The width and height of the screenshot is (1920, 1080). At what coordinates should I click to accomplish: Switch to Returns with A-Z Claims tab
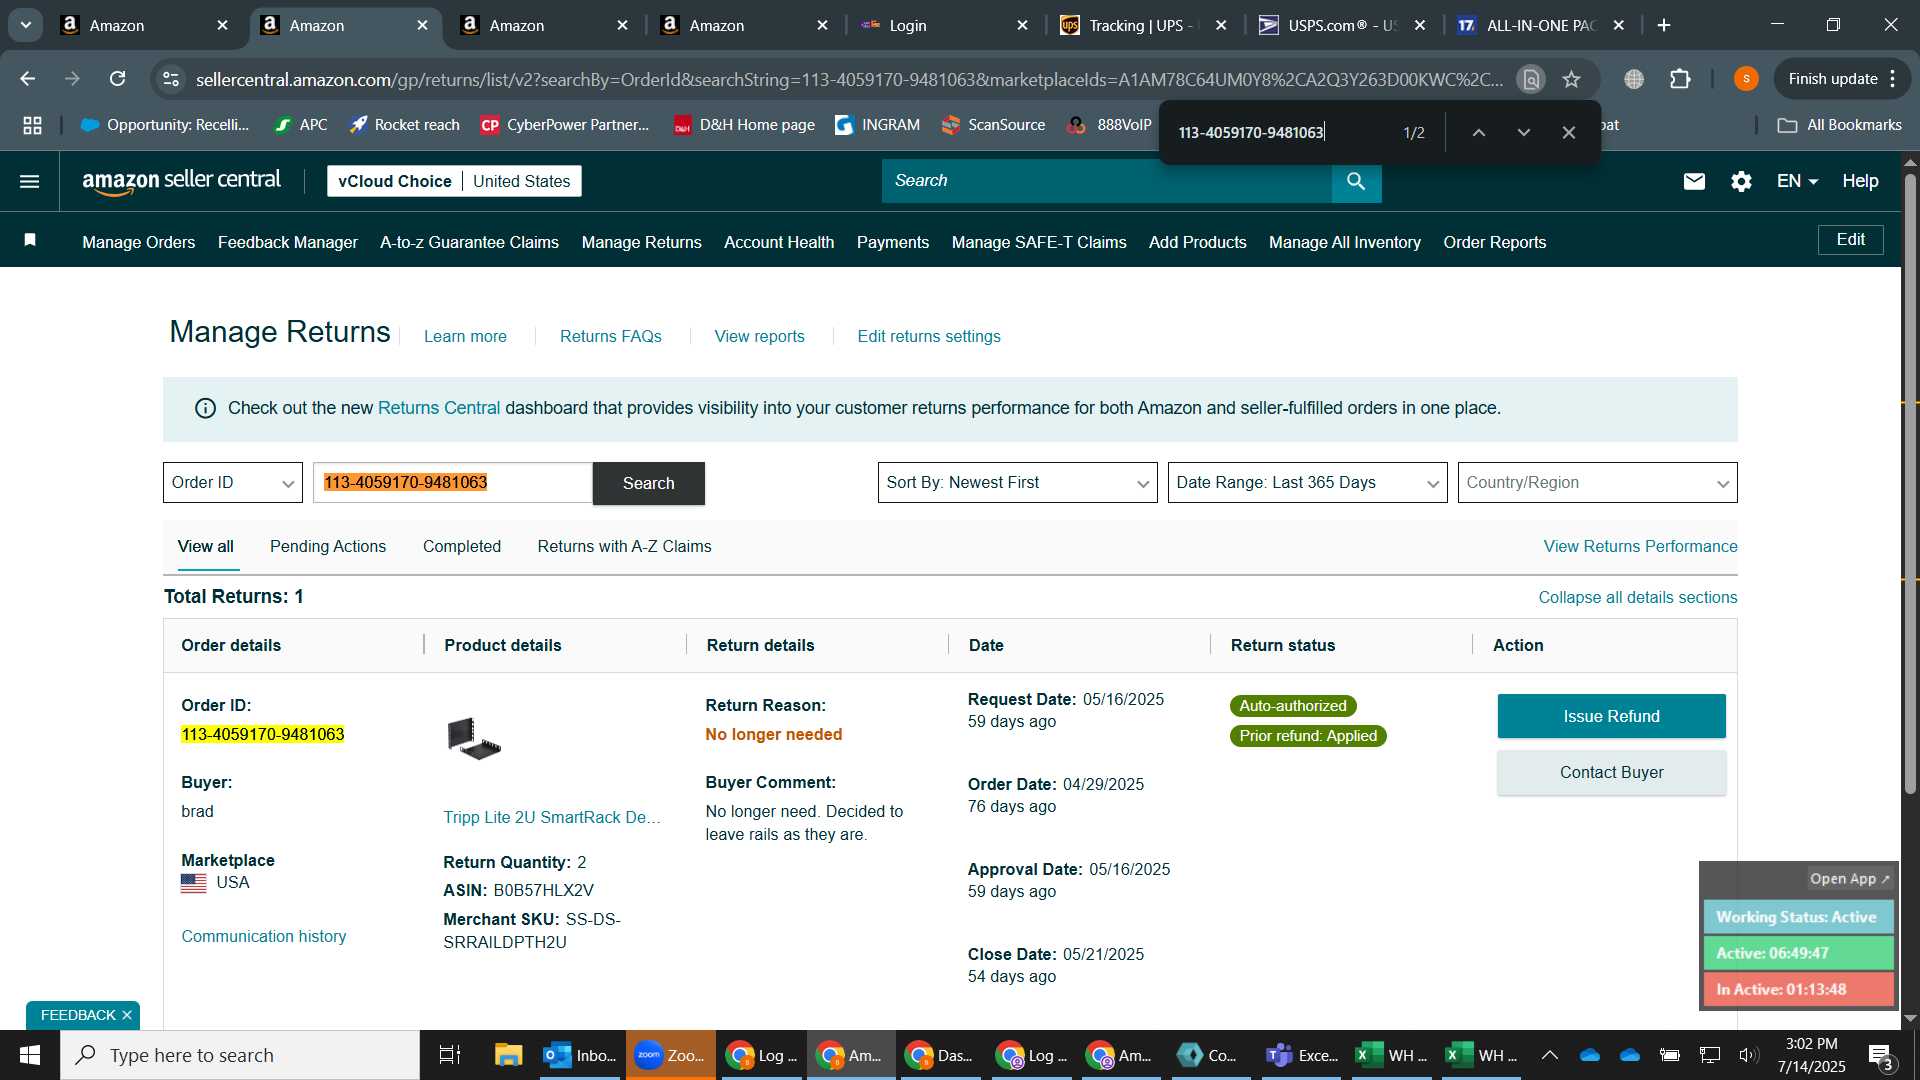coord(624,546)
